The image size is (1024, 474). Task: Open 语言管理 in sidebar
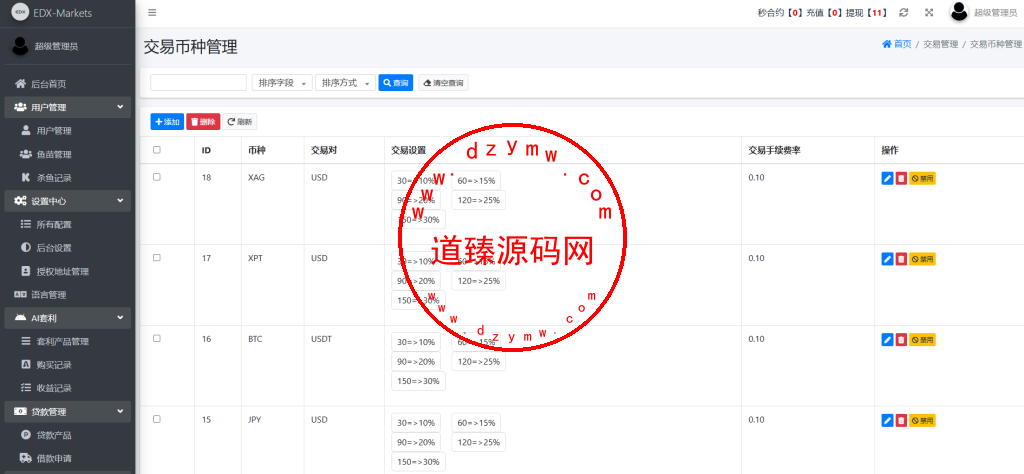67,294
